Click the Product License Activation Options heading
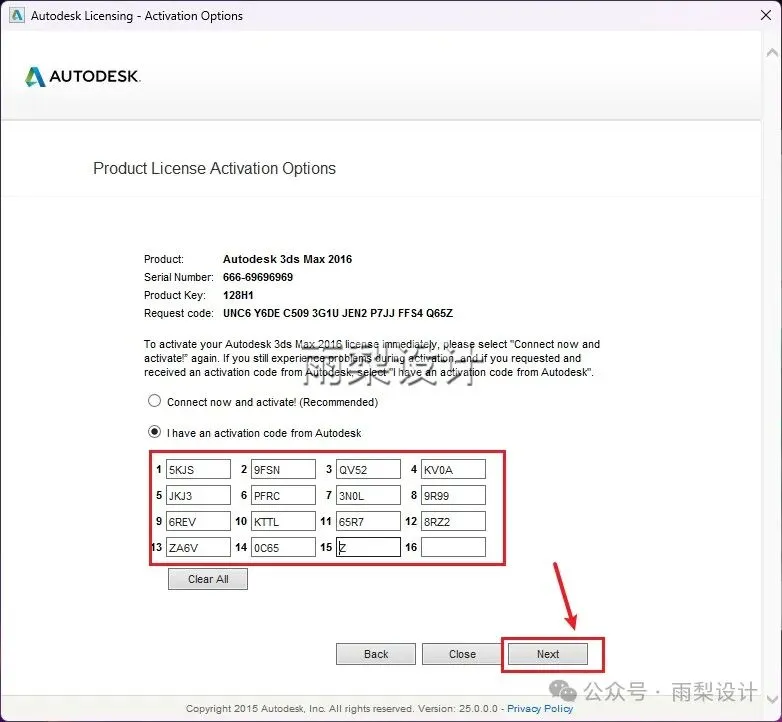 214,169
